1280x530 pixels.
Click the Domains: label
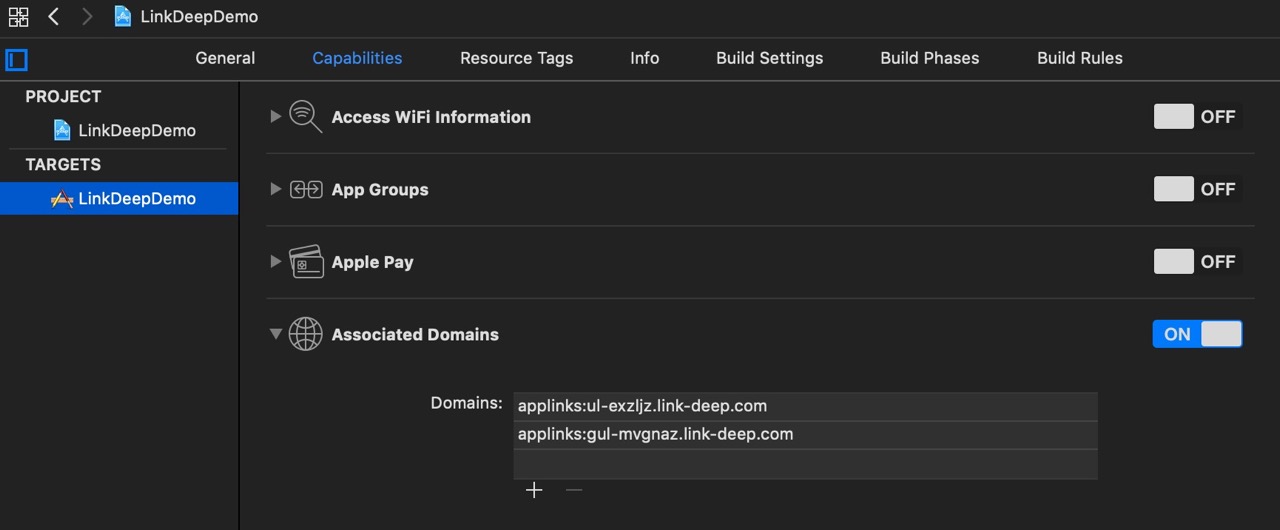point(466,403)
